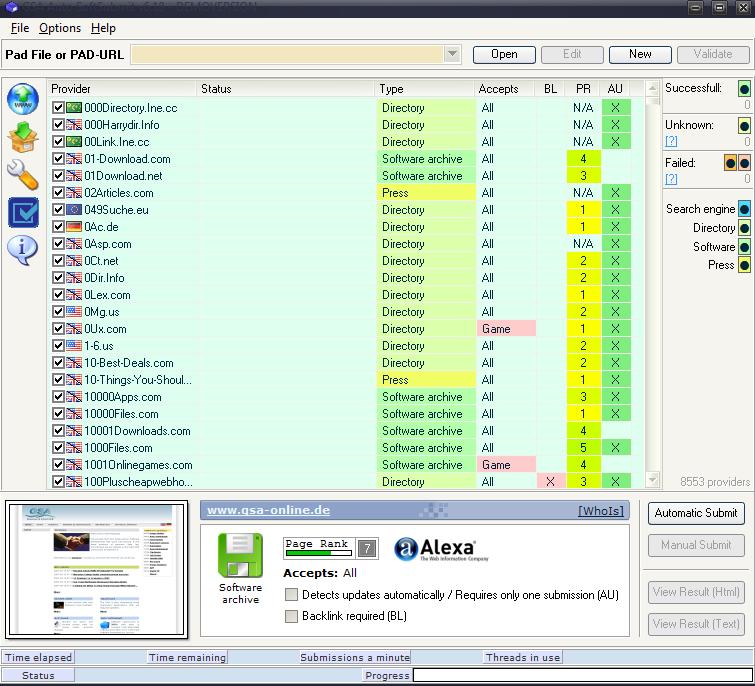Click the question mark under Unknown
The image size is (755, 686).
(x=671, y=141)
